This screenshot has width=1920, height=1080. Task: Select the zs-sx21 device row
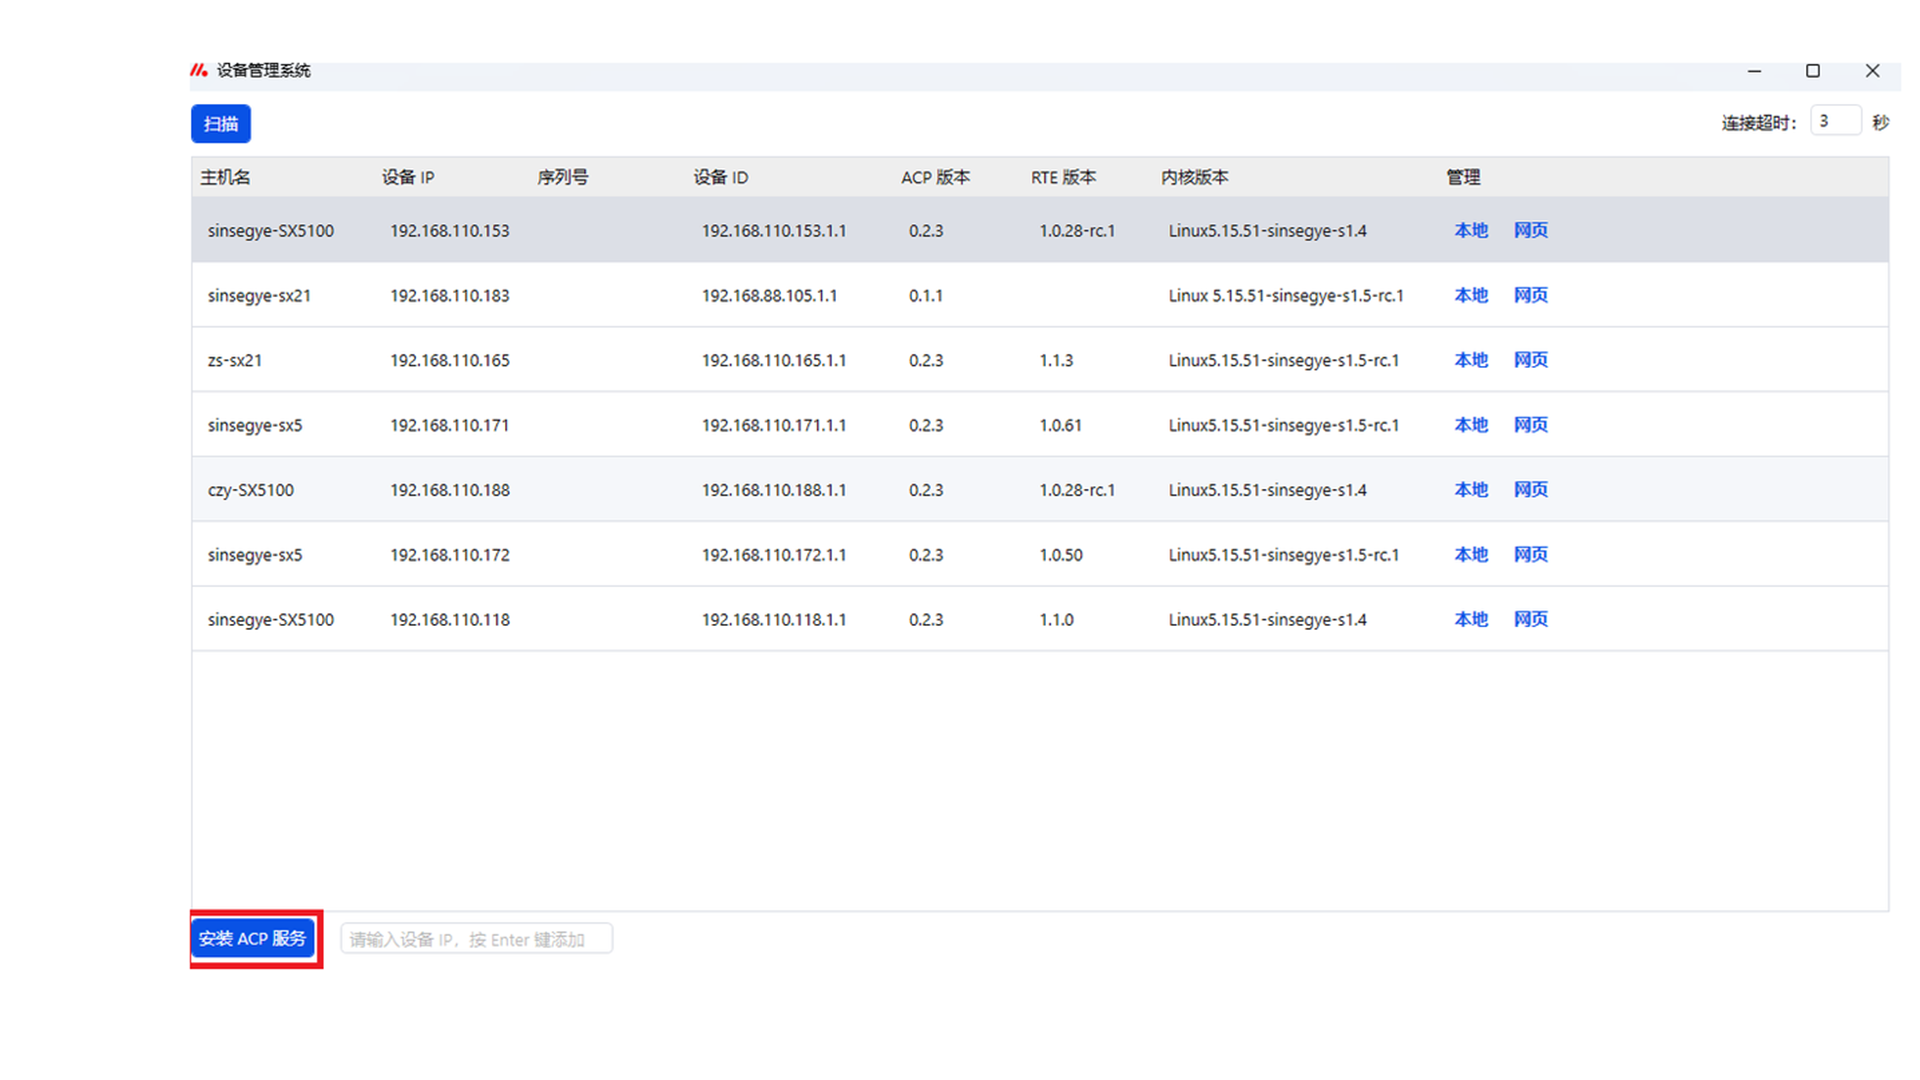(x=234, y=360)
